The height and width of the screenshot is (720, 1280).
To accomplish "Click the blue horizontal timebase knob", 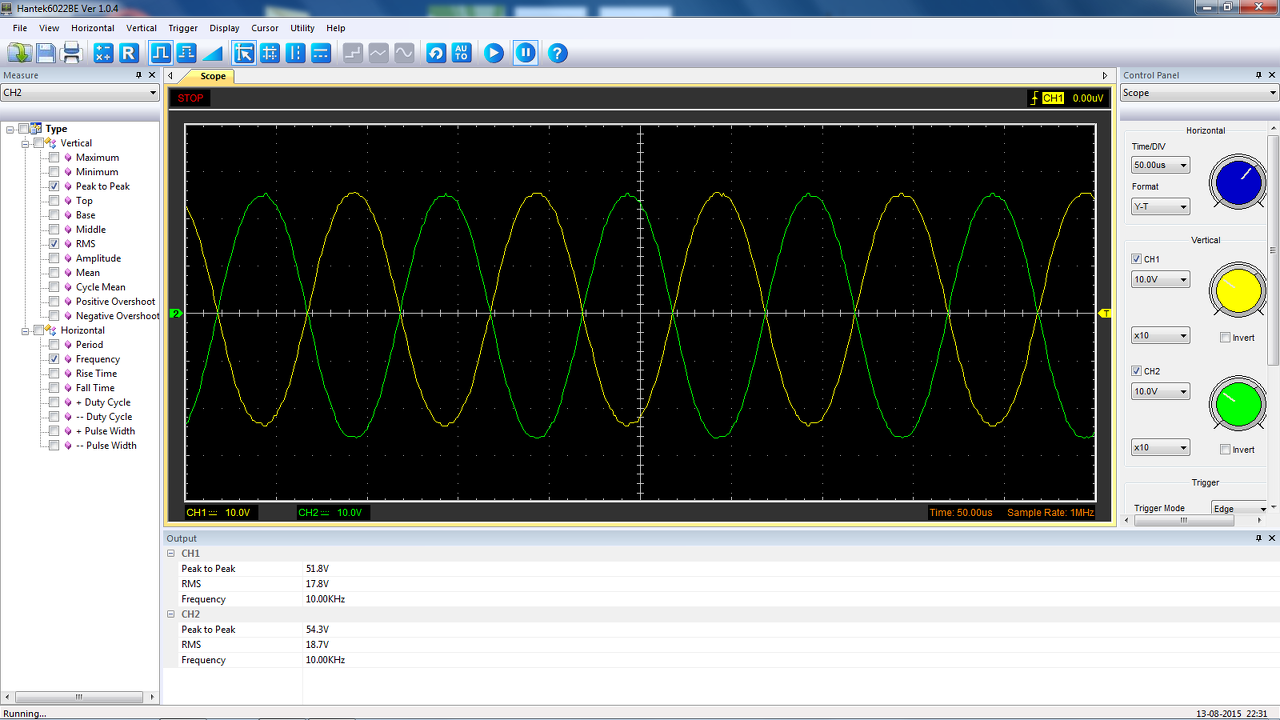I will pyautogui.click(x=1238, y=184).
